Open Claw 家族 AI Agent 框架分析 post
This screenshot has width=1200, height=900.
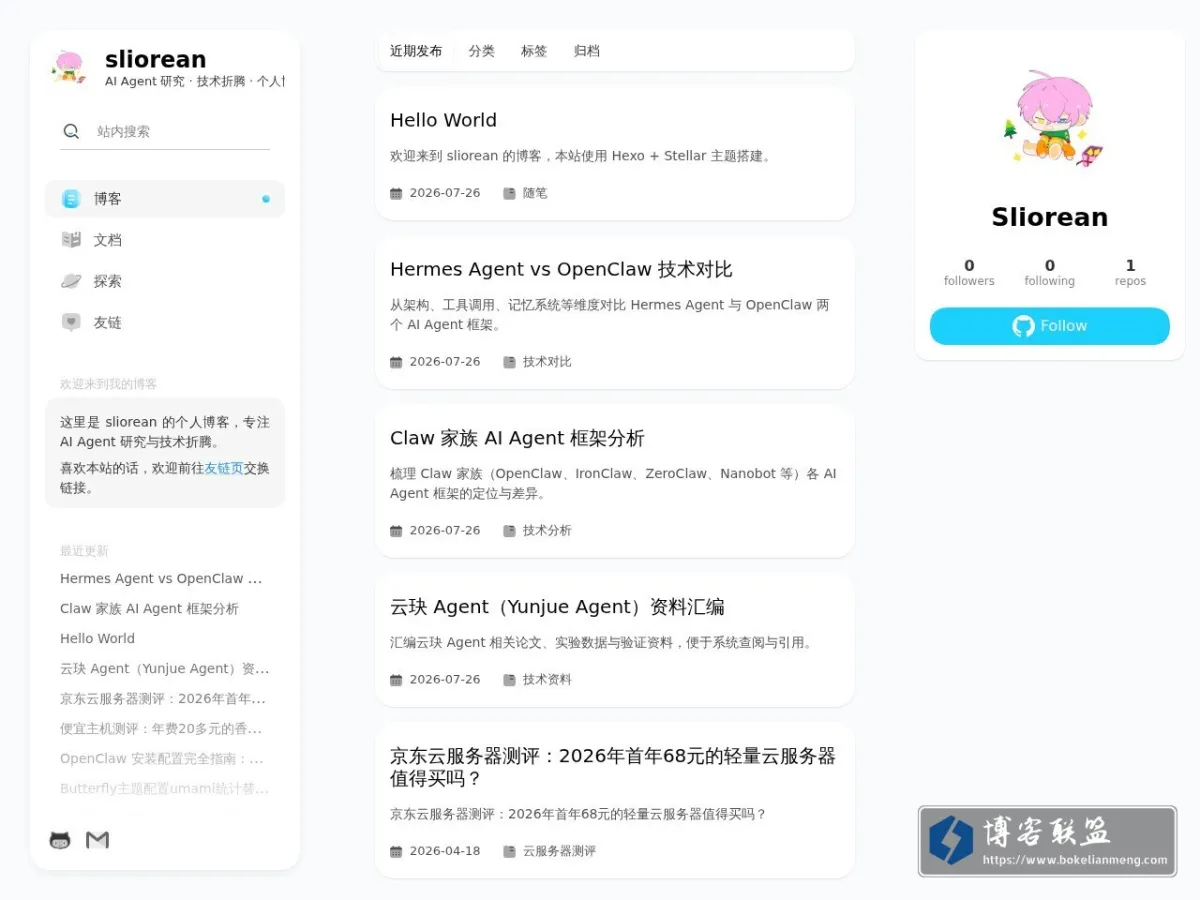517,438
